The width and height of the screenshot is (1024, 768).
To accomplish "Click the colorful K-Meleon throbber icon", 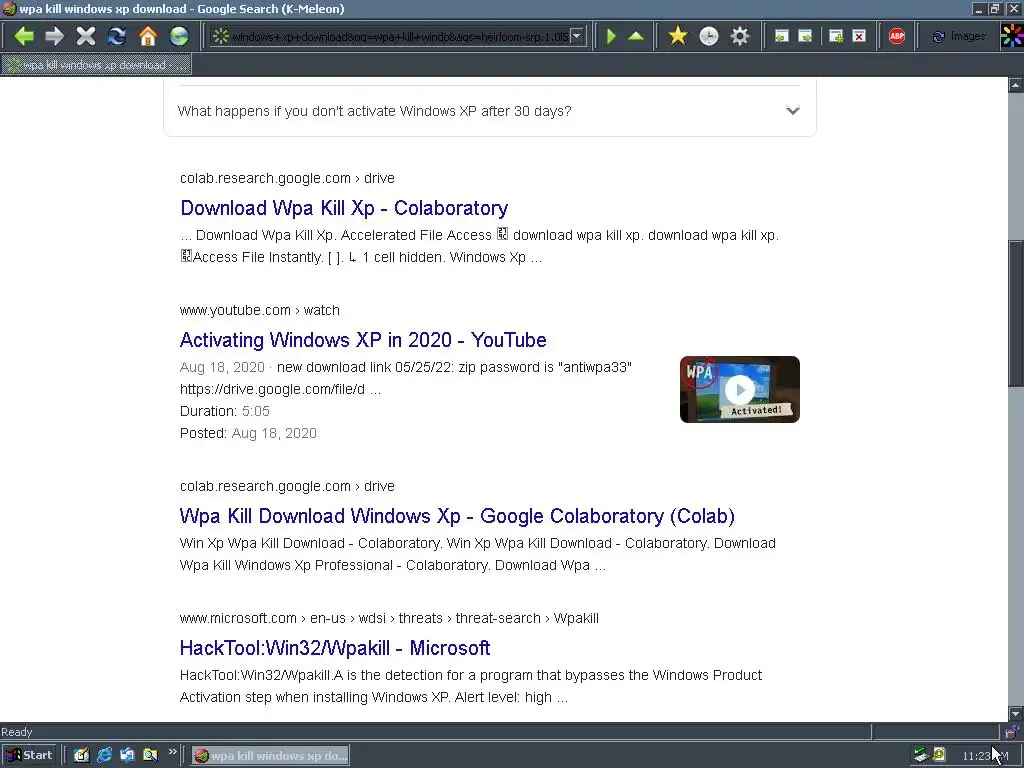I will point(1012,36).
